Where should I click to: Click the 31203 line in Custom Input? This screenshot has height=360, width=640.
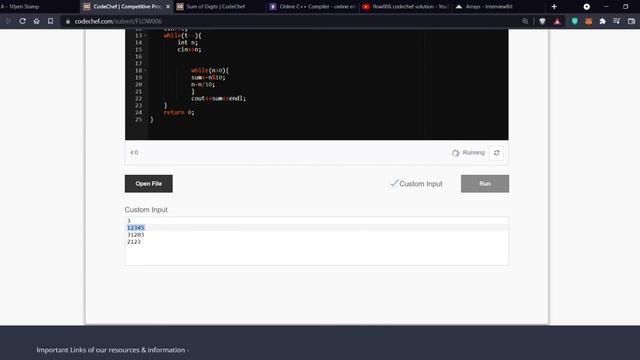point(136,235)
